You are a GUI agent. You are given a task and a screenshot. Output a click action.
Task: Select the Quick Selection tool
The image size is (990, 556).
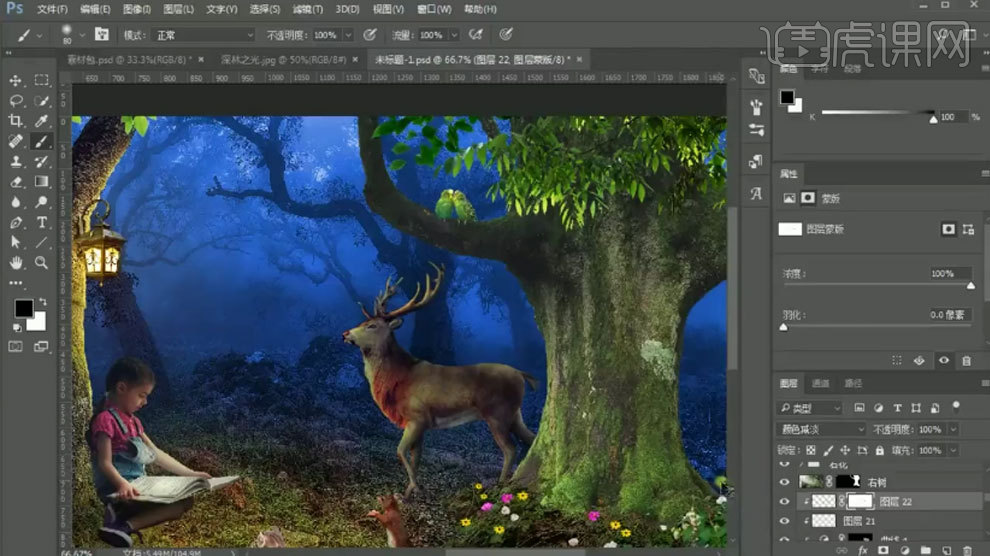tap(42, 101)
